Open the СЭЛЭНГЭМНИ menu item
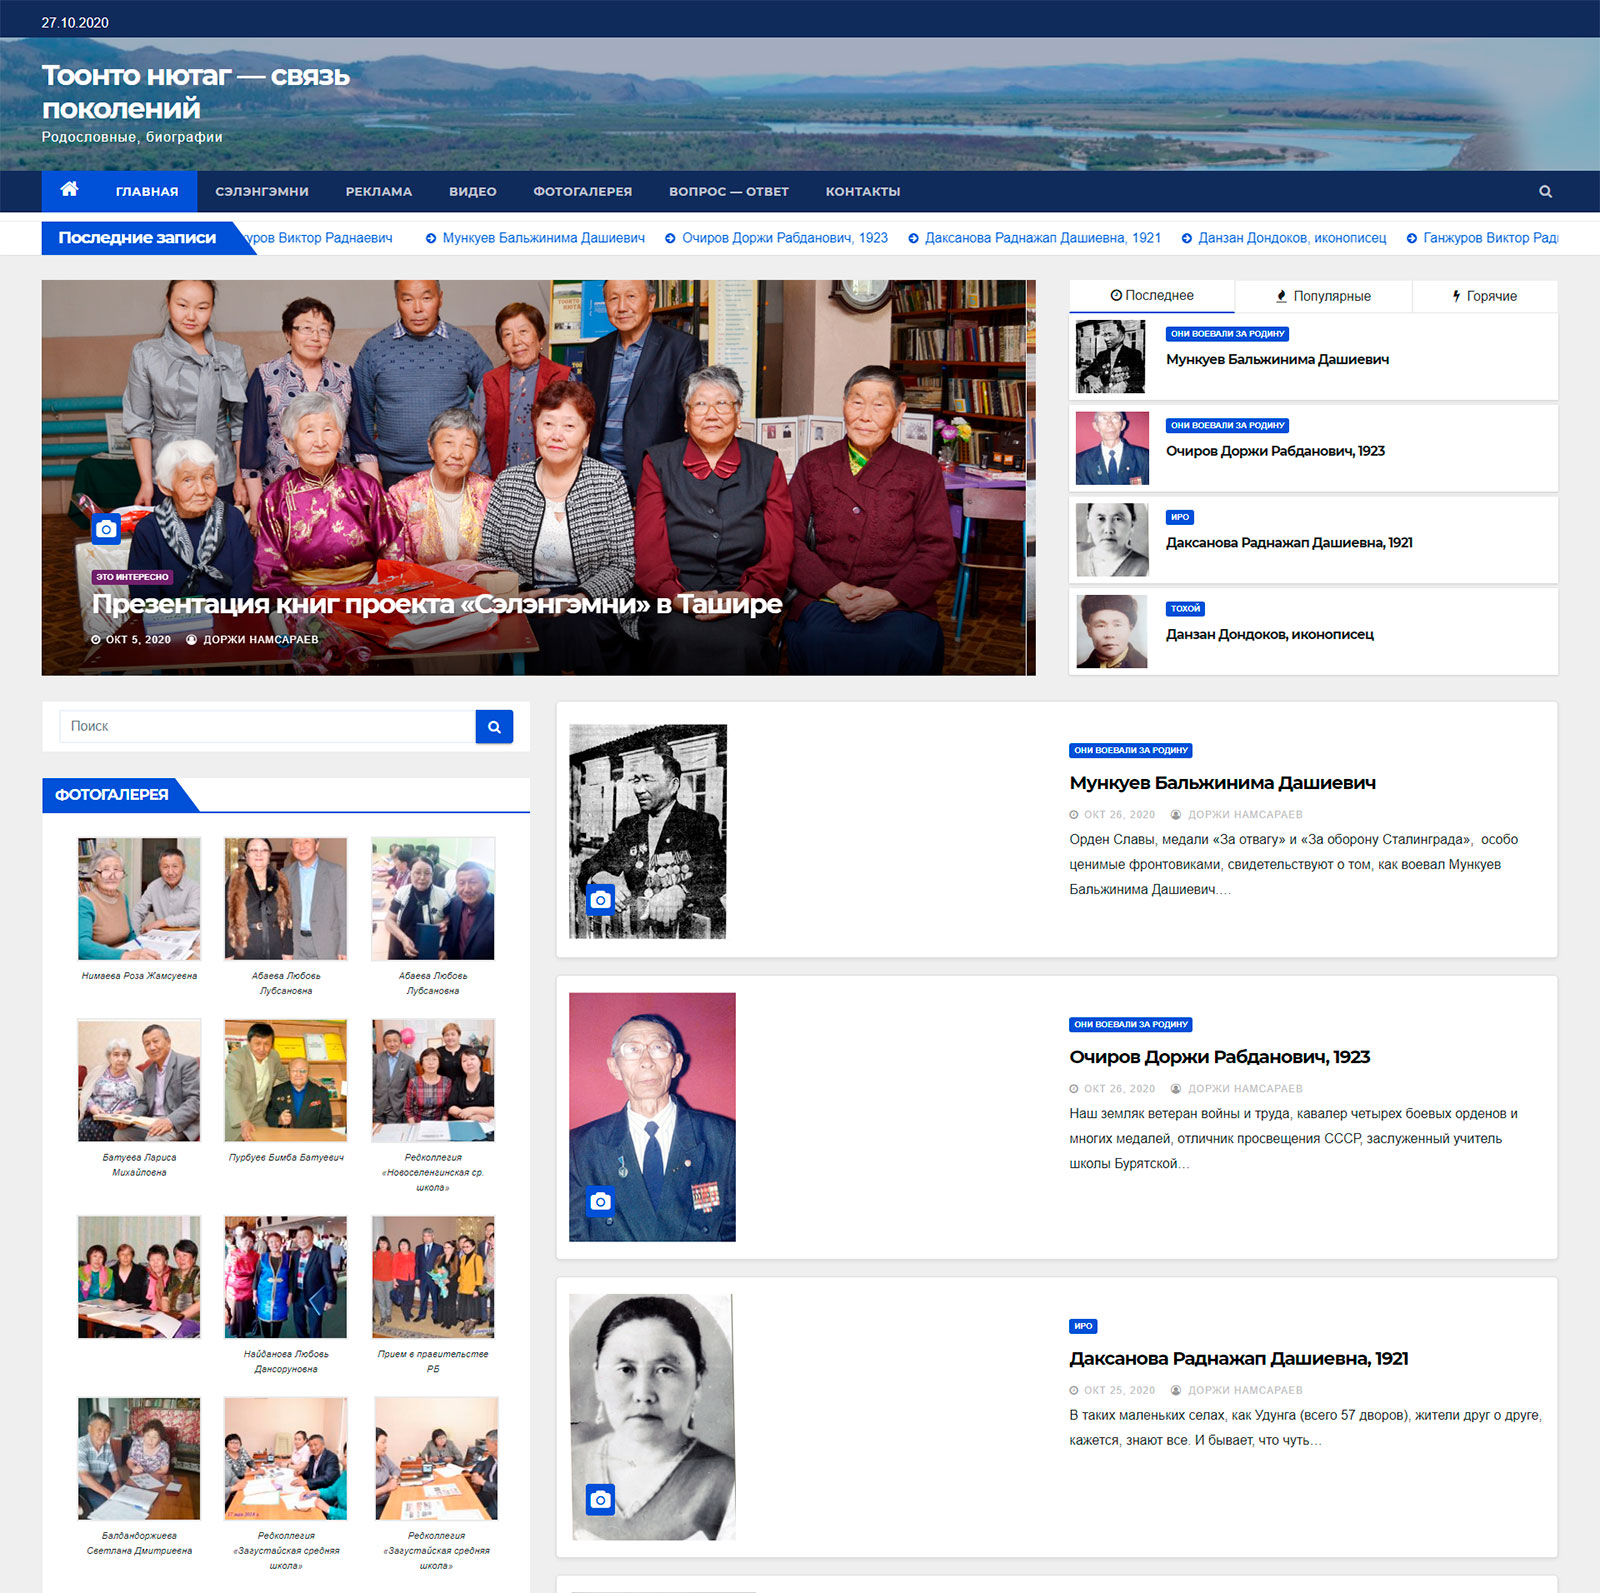The width and height of the screenshot is (1600, 1593). point(262,191)
